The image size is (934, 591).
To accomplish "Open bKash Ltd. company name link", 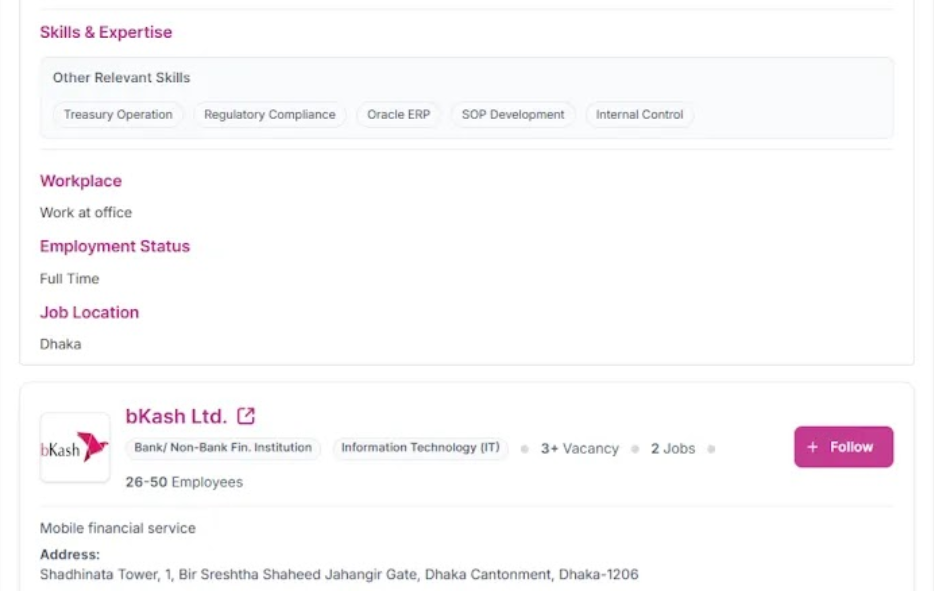I will click(x=176, y=416).
